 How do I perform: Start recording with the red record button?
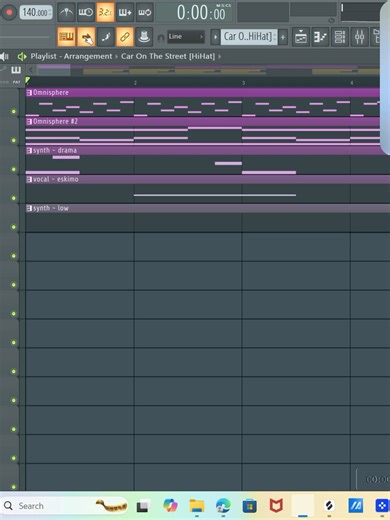[9, 13]
